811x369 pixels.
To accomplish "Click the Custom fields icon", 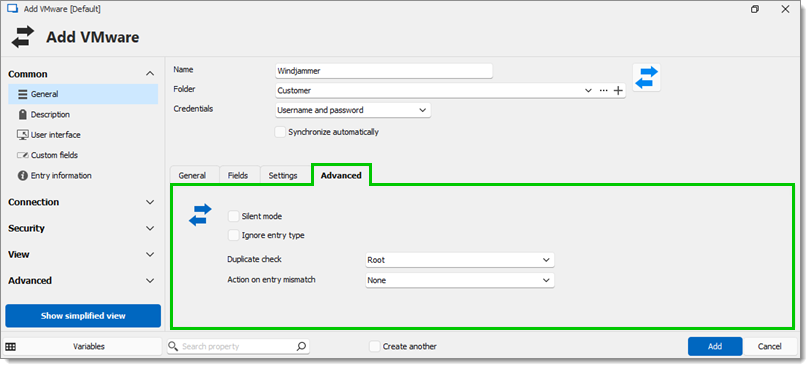I will [23, 155].
